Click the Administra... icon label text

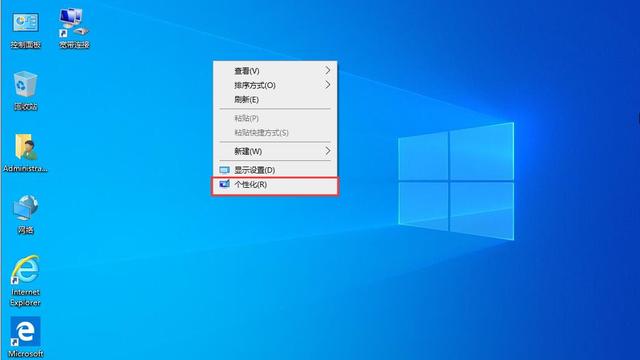point(25,169)
